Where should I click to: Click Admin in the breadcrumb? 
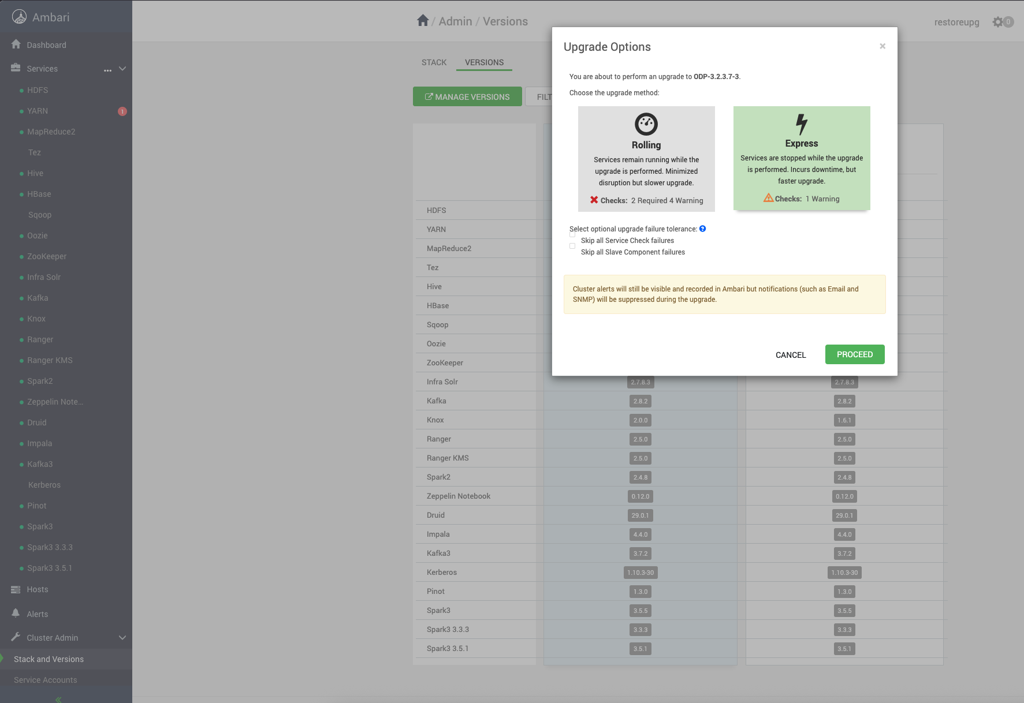pyautogui.click(x=455, y=22)
